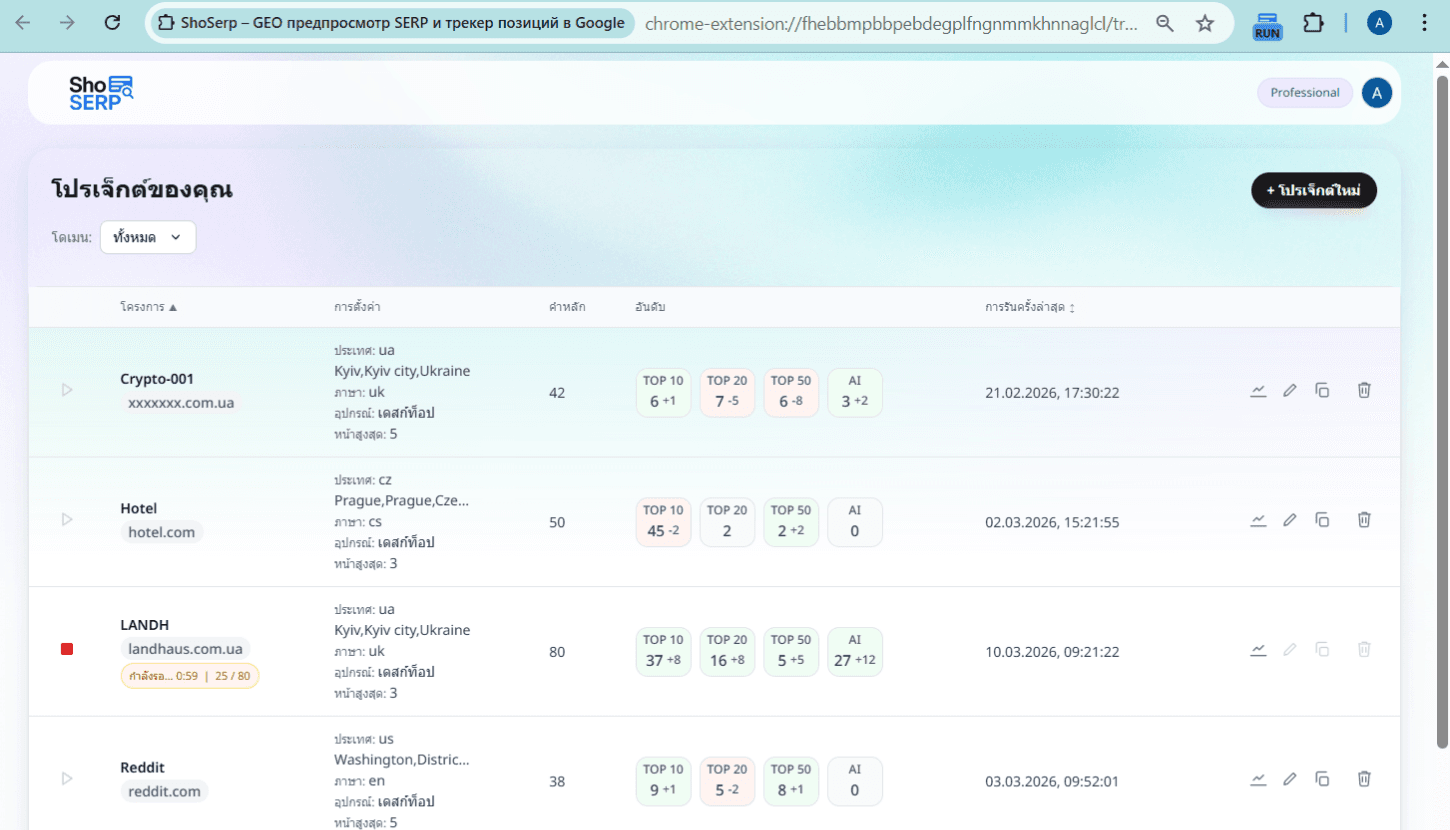
Task: Duplicate the Crypto-001 project
Action: click(1322, 391)
